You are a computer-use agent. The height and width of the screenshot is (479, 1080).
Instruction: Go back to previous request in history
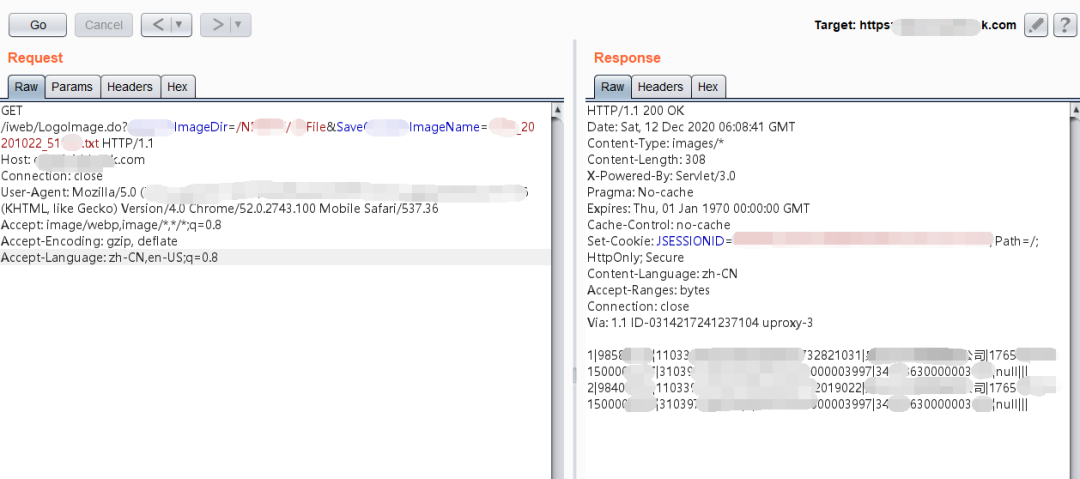tap(157, 24)
